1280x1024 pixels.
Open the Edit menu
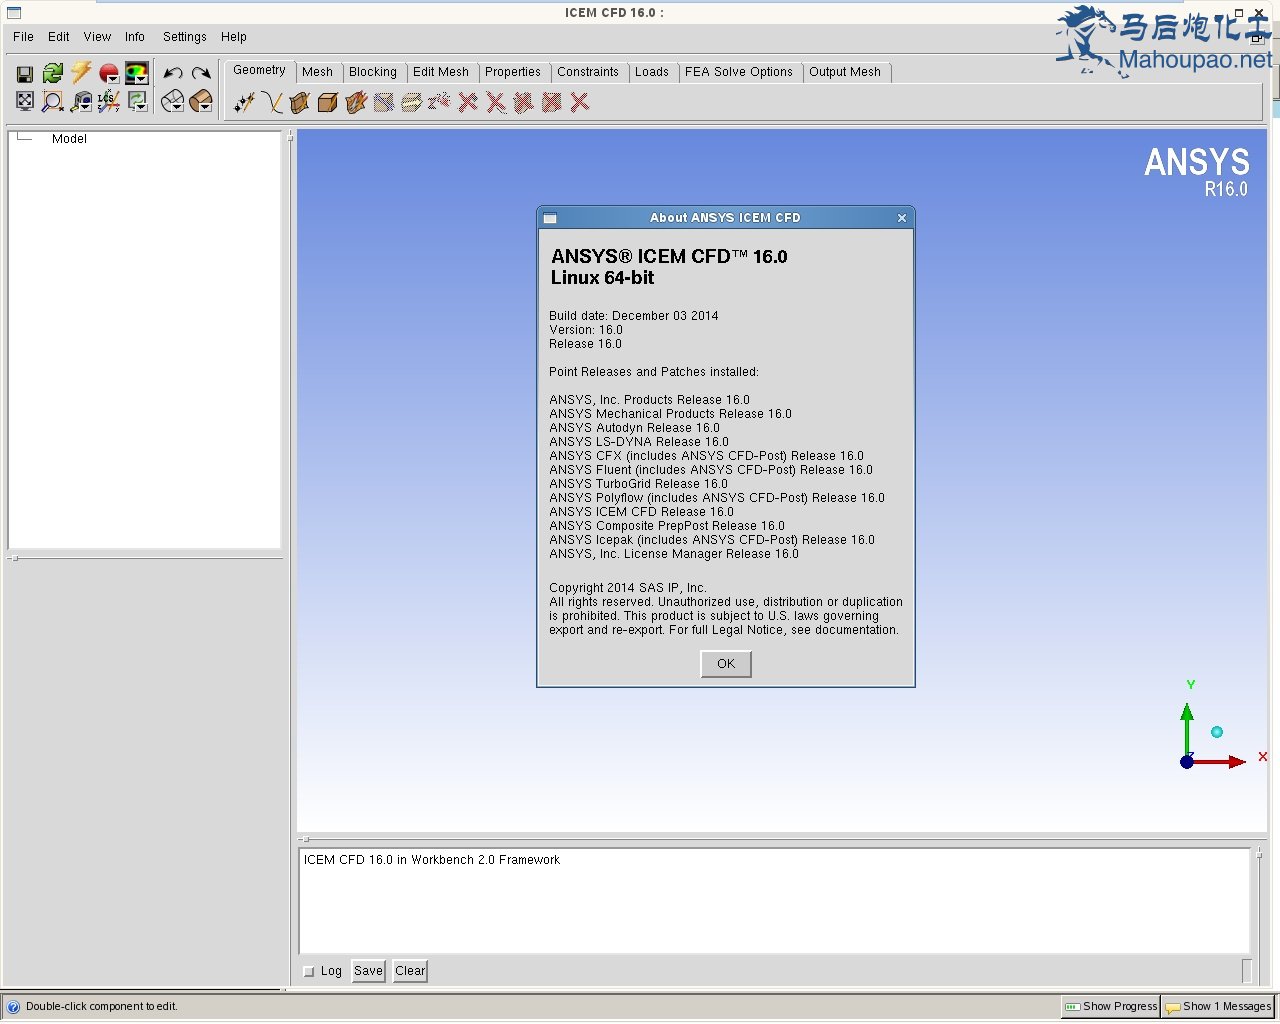pyautogui.click(x=59, y=37)
